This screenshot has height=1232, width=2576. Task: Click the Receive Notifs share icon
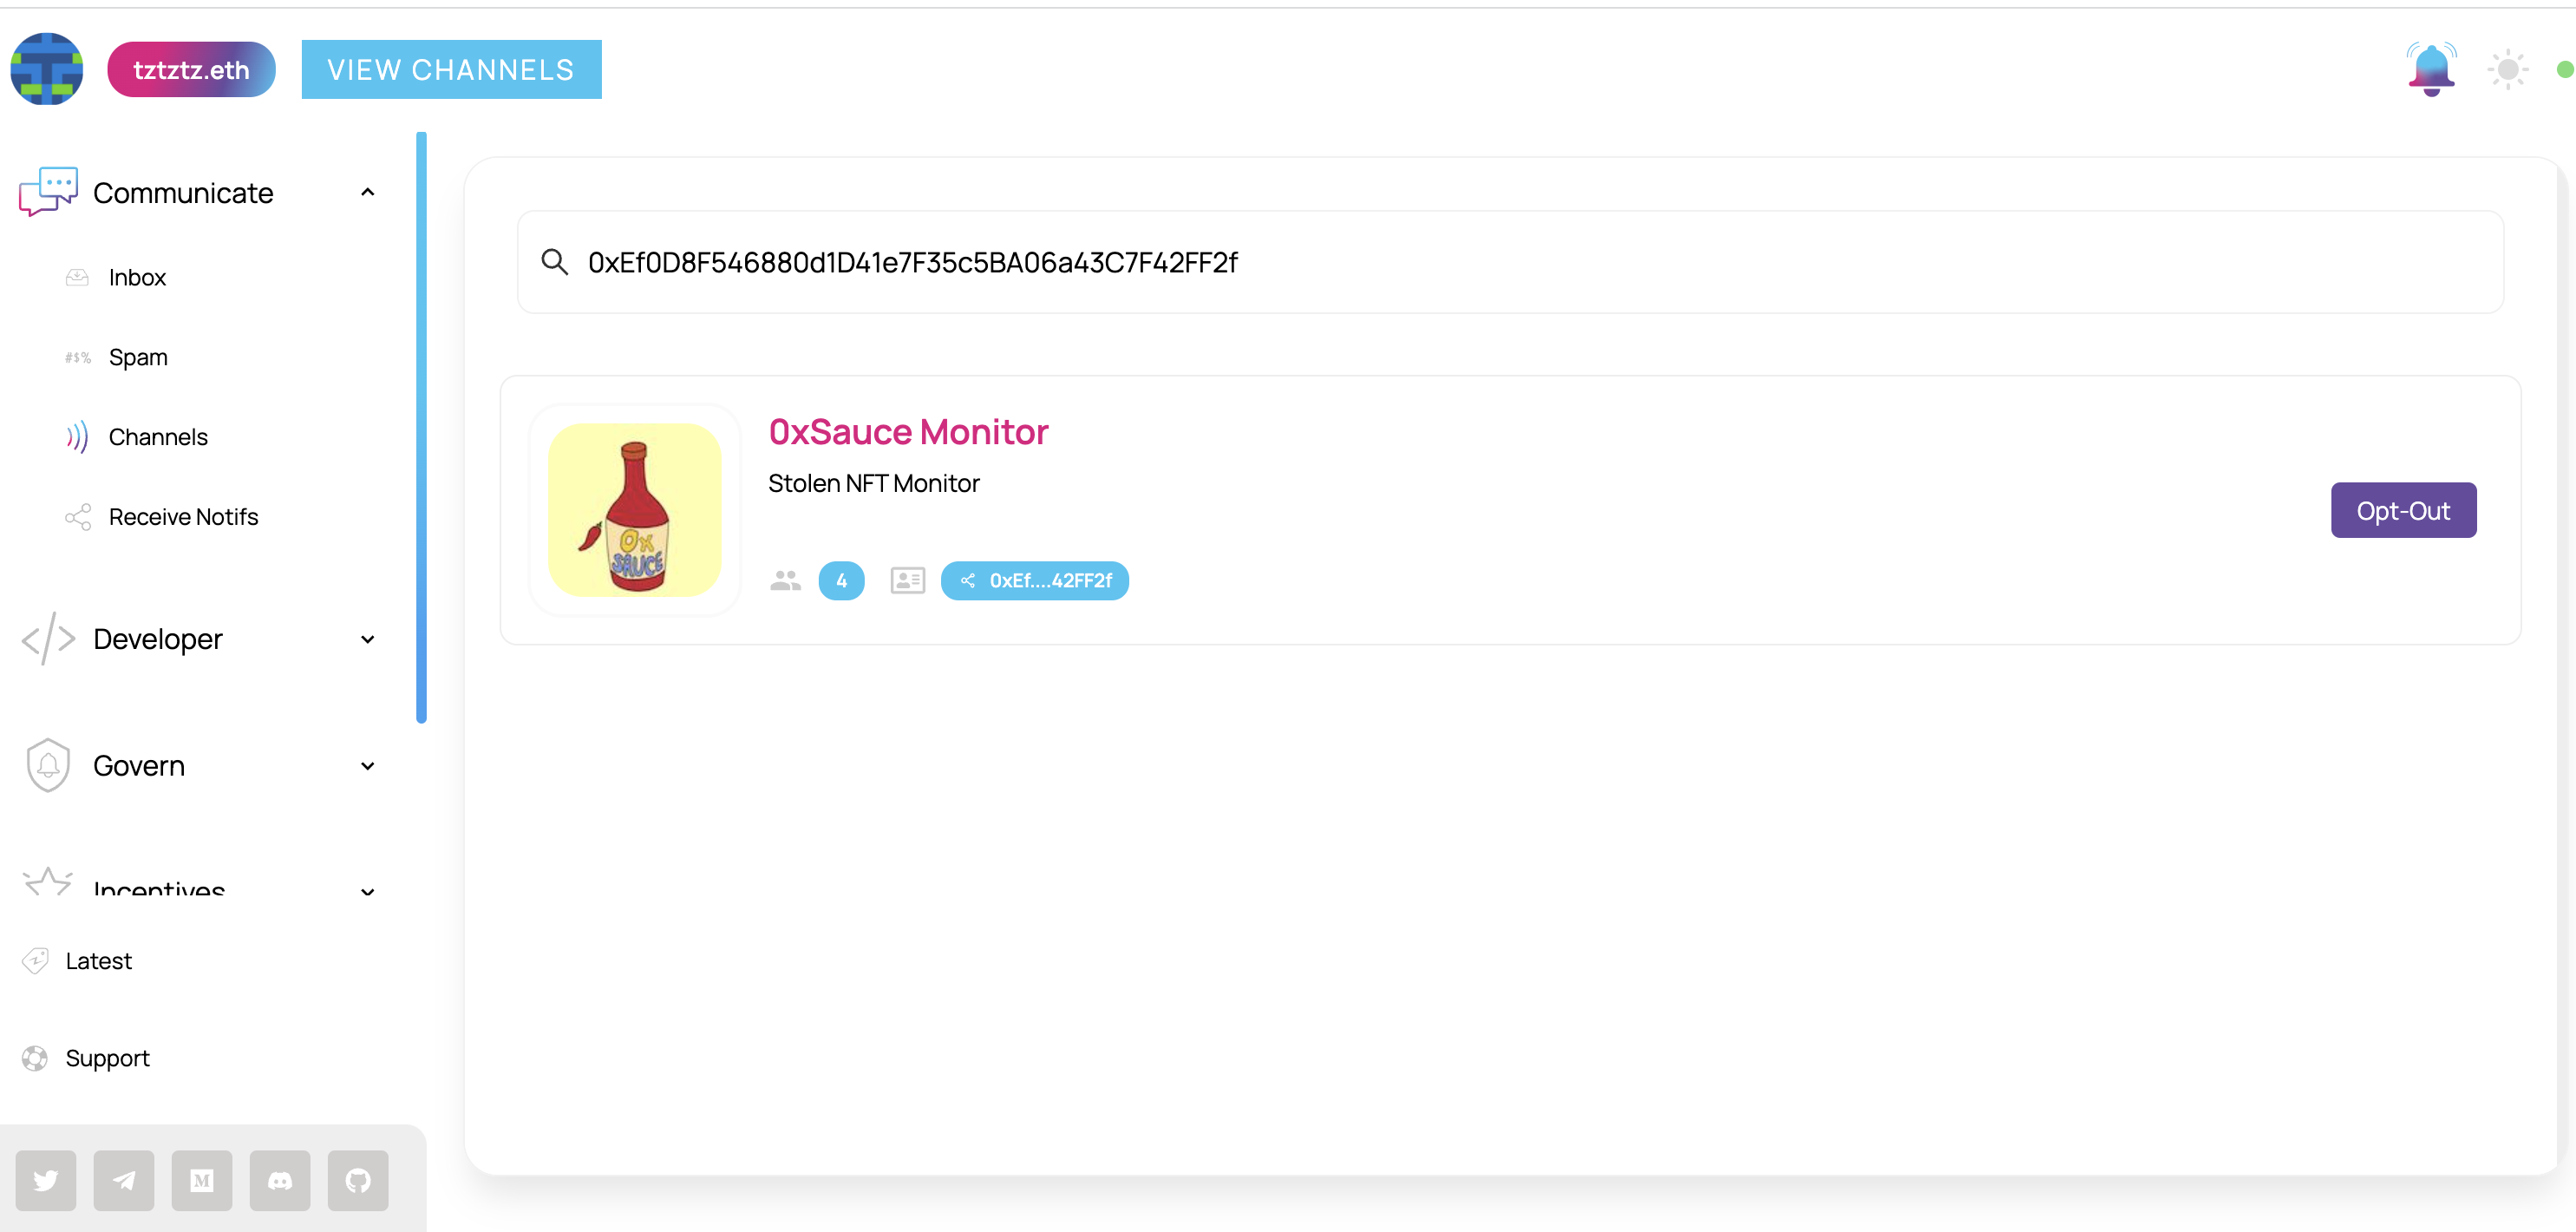pyautogui.click(x=77, y=517)
